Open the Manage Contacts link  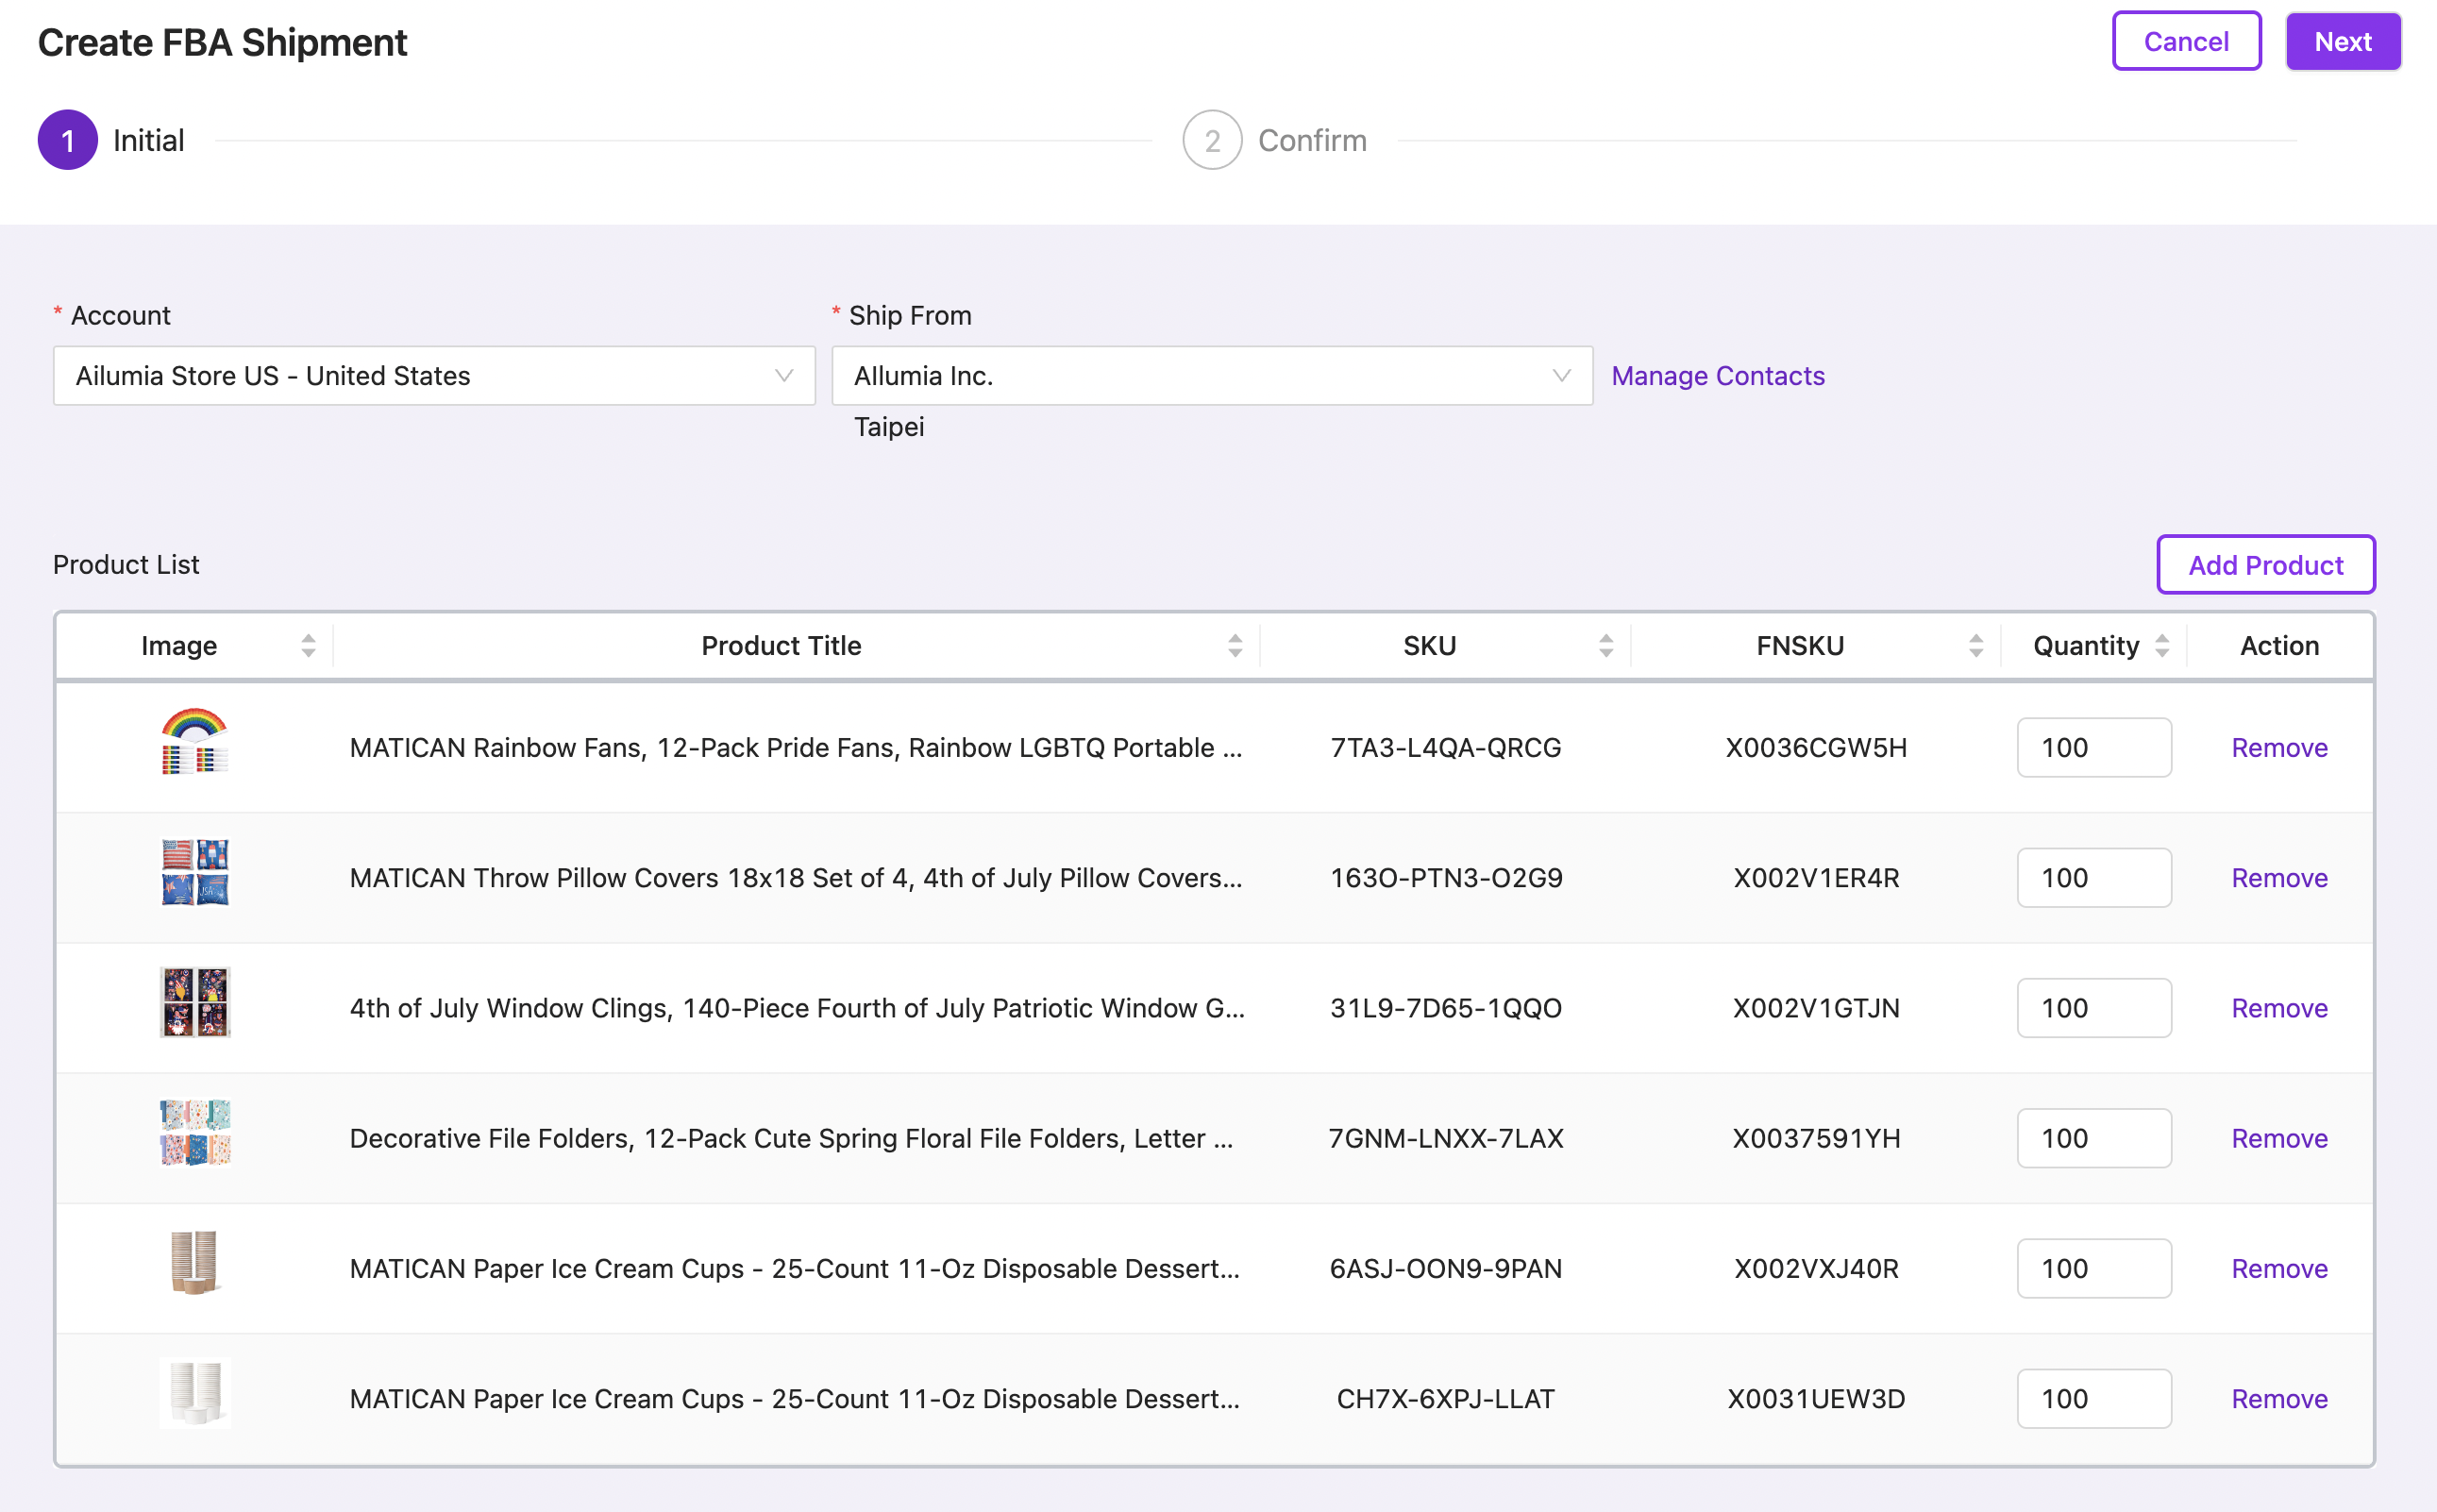(1717, 376)
